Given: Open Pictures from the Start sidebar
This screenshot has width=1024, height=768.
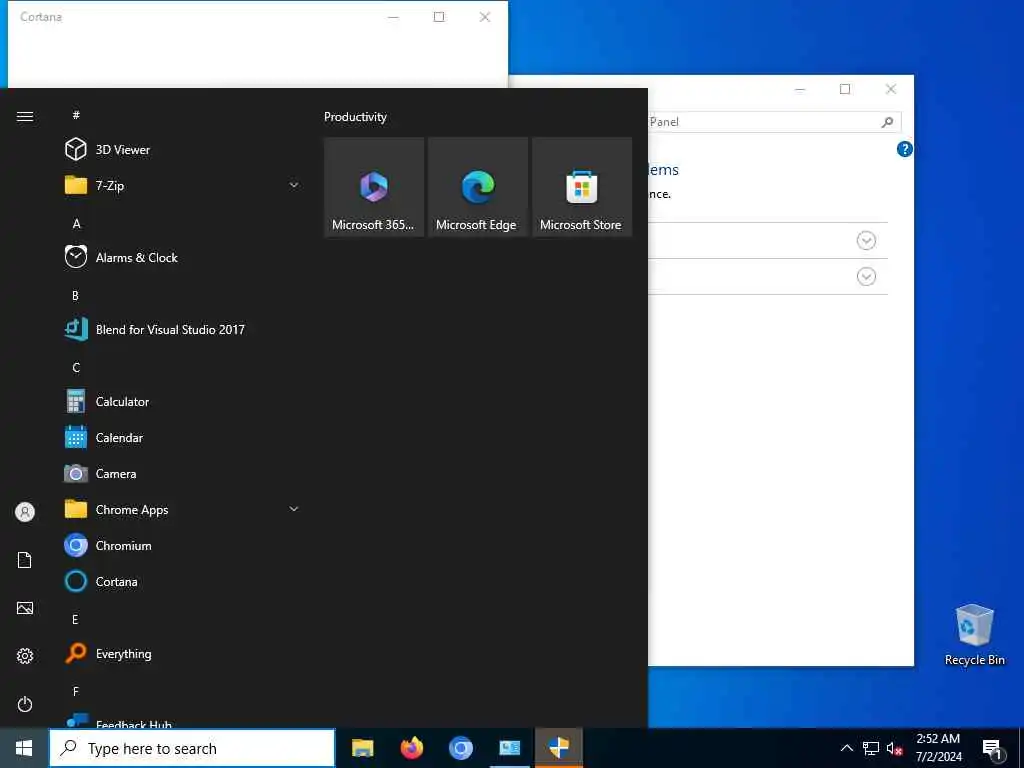Looking at the screenshot, I should click(x=25, y=608).
